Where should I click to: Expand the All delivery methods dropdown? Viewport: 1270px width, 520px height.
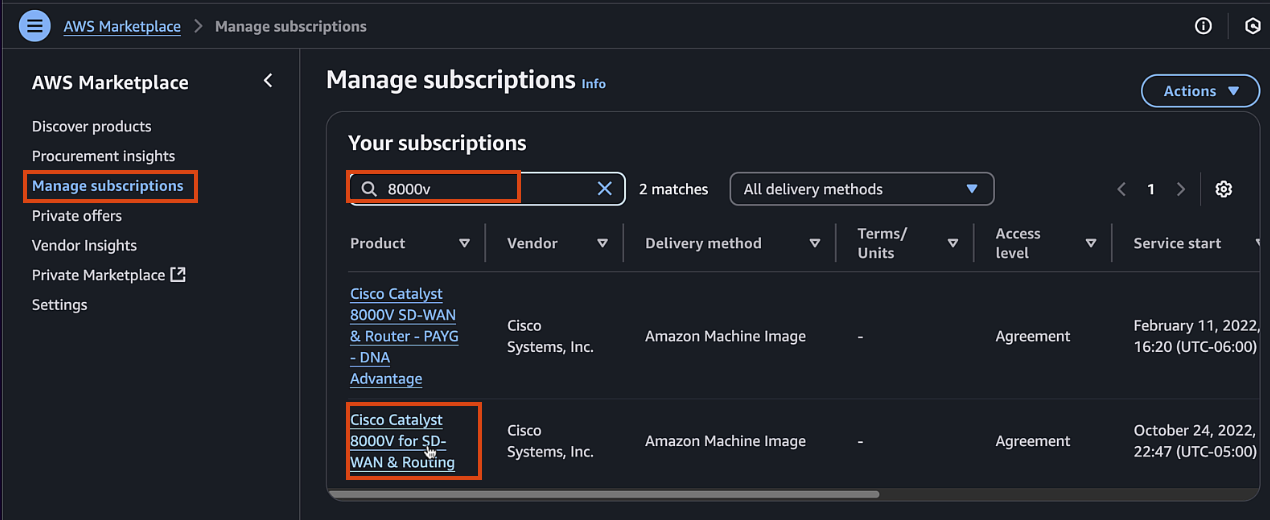(x=862, y=189)
